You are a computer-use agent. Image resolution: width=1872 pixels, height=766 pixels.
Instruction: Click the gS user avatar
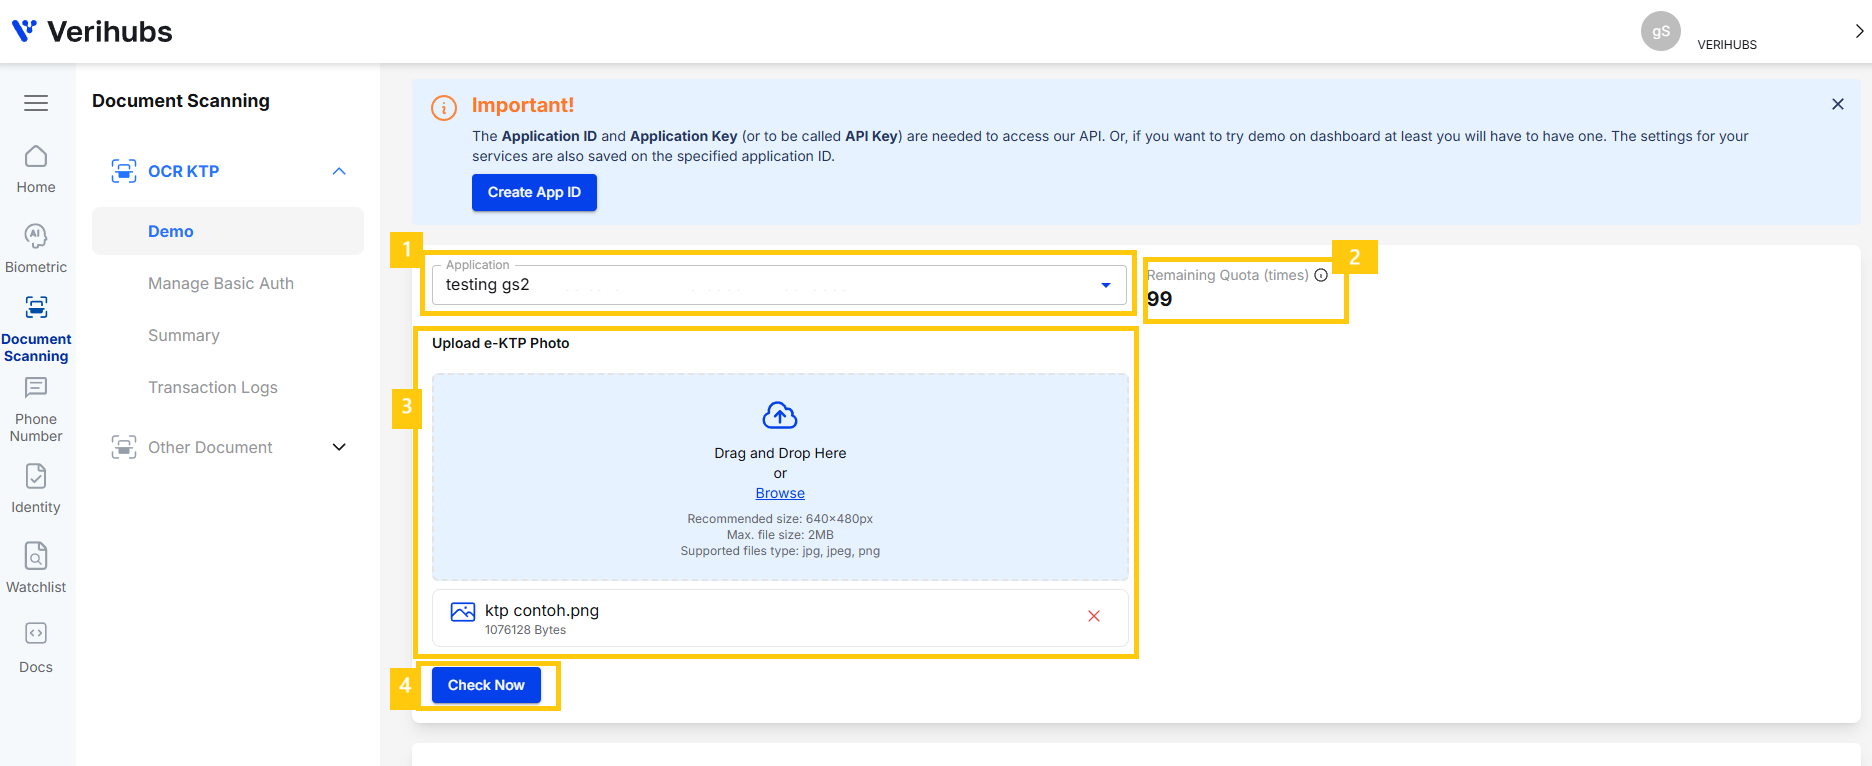[x=1660, y=31]
